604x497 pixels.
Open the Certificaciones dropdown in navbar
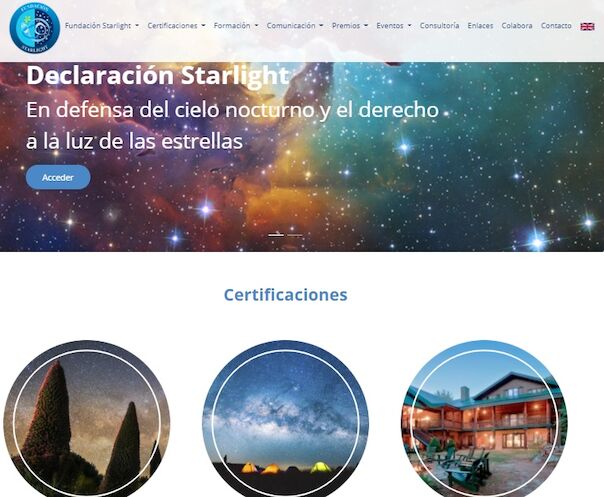tap(176, 26)
